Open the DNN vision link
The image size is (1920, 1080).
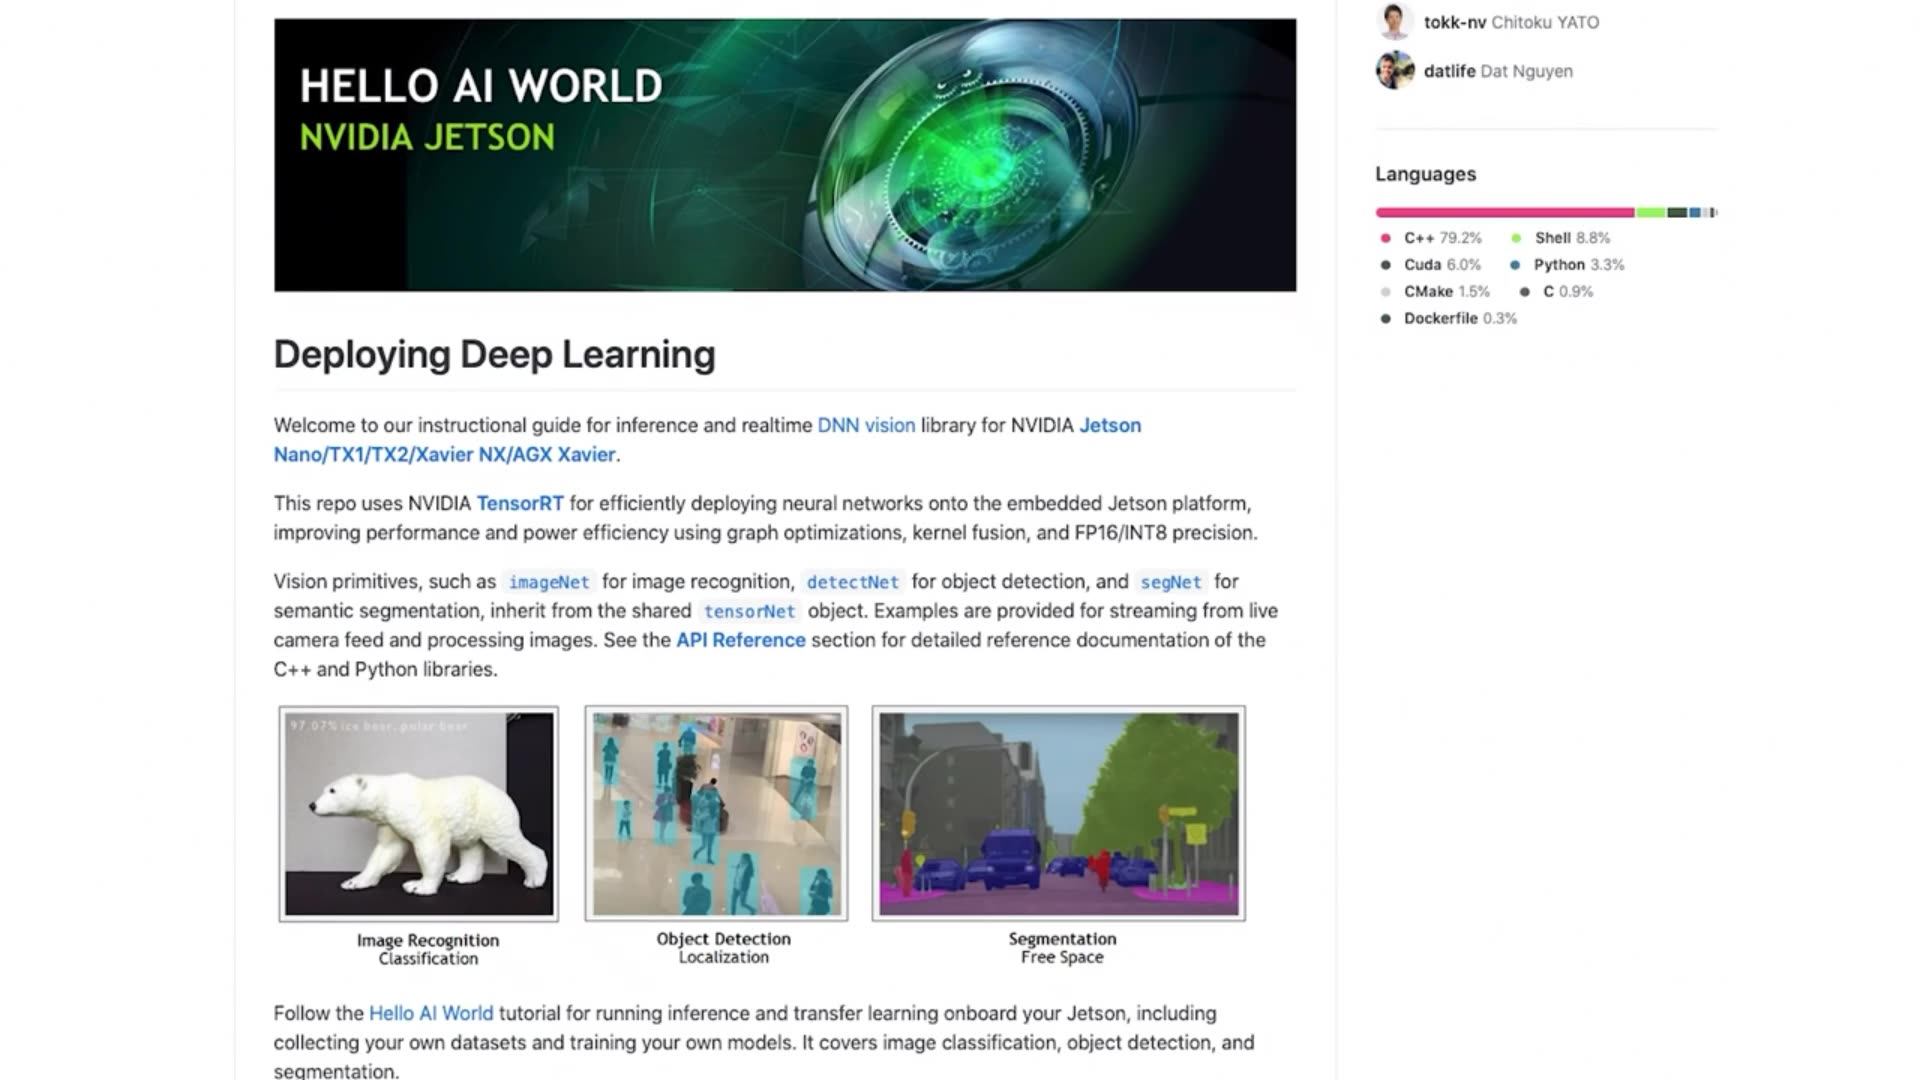(865, 425)
